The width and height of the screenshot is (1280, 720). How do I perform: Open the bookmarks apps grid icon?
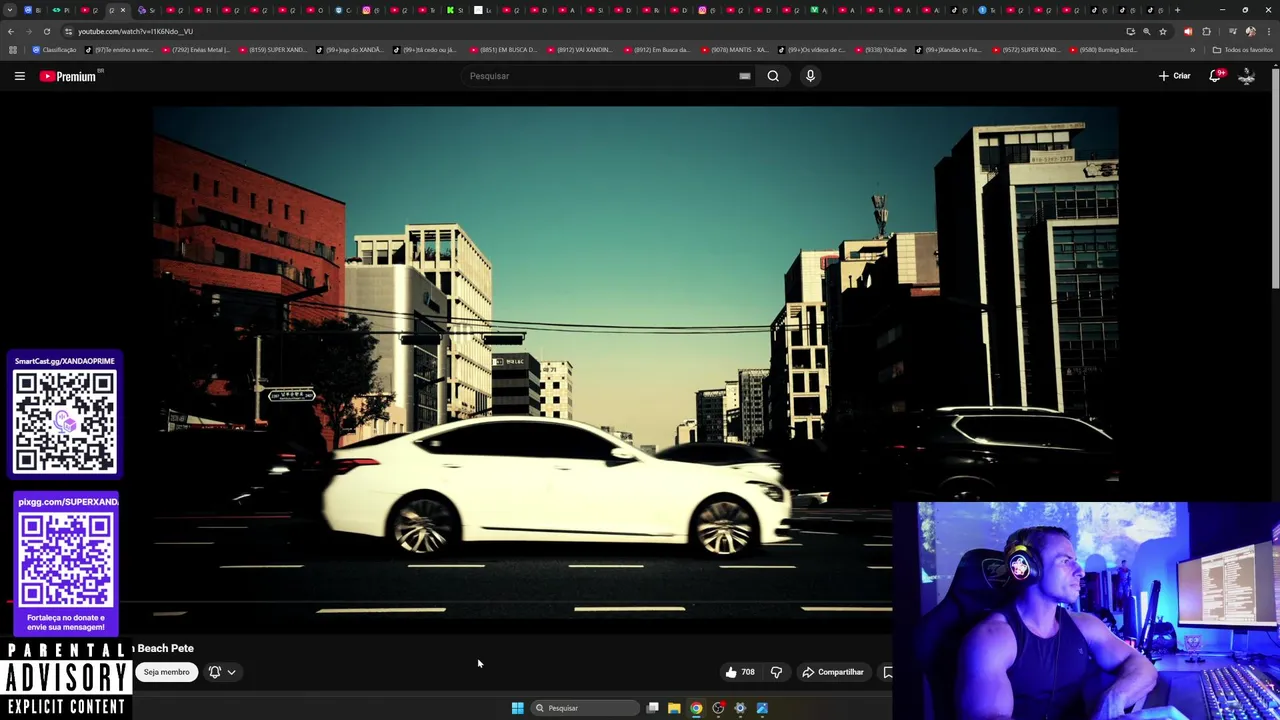pos(12,50)
